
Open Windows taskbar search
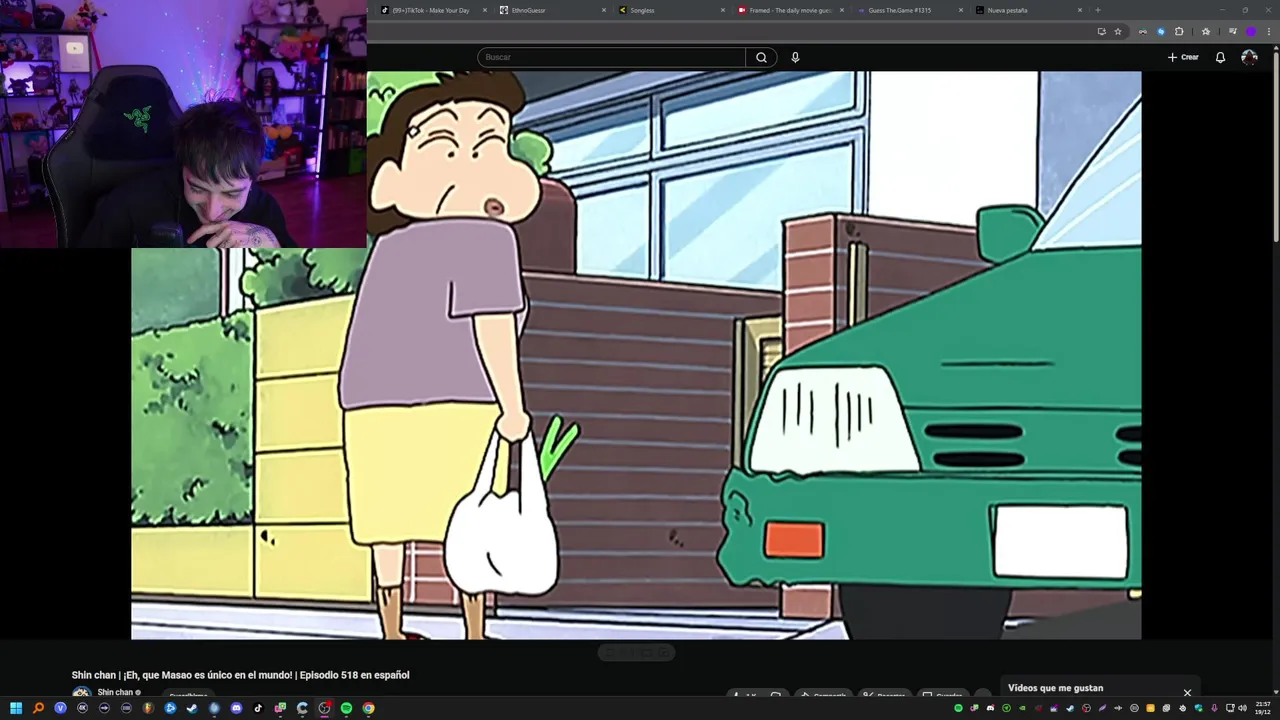(38, 708)
